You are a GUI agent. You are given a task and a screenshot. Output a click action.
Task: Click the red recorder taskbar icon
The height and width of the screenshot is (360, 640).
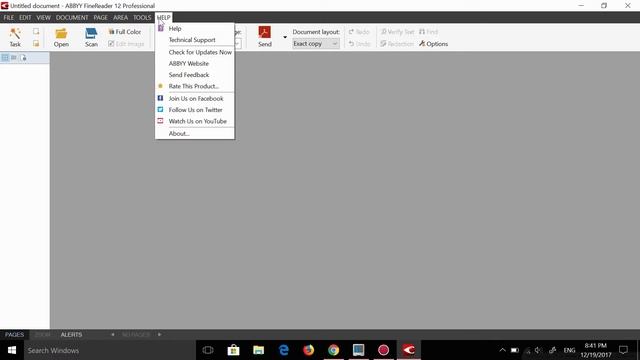coord(383,350)
